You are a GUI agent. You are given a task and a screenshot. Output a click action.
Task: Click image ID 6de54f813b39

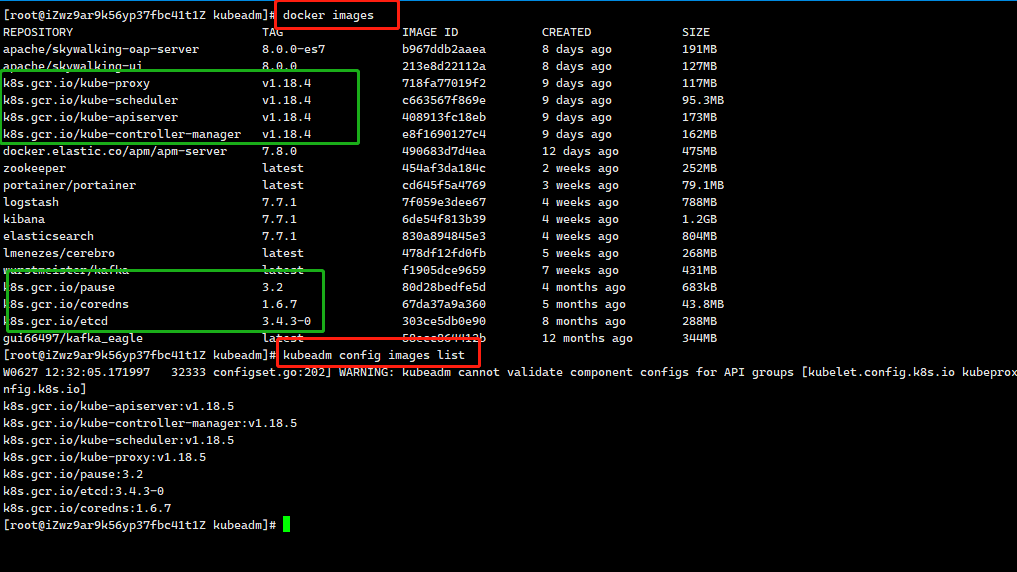tap(444, 219)
